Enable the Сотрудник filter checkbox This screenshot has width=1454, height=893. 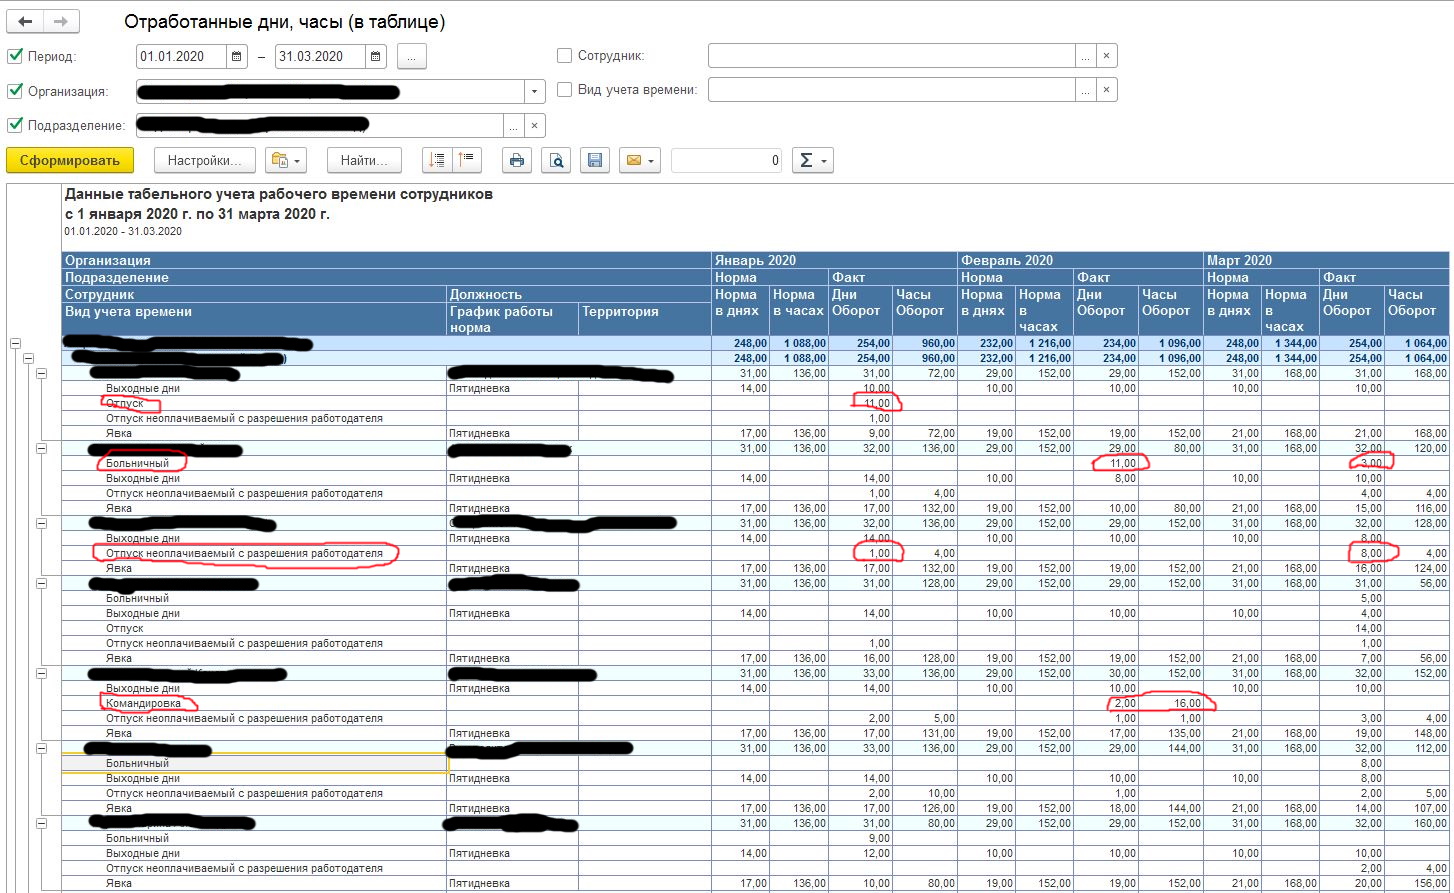pyautogui.click(x=564, y=56)
